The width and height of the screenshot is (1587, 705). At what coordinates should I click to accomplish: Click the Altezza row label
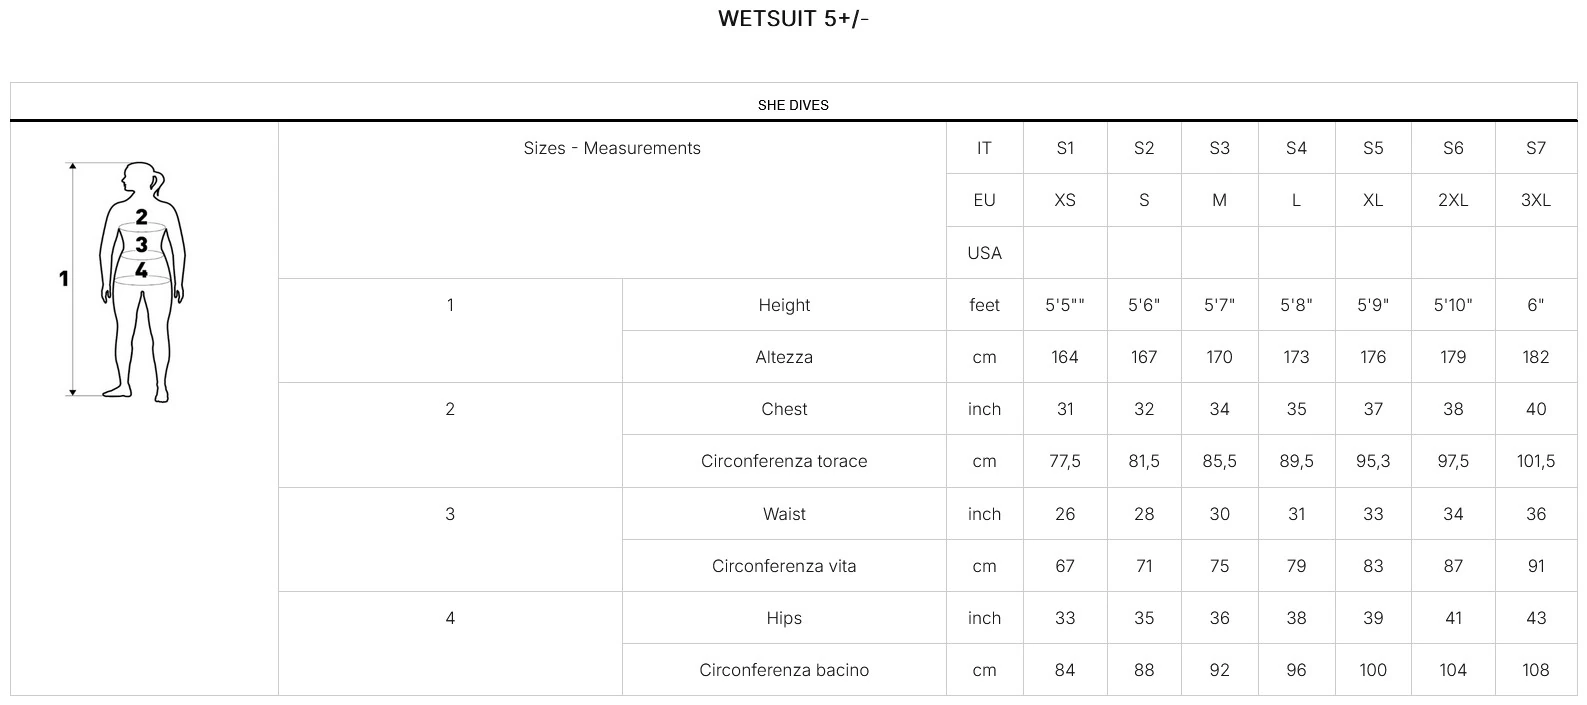(784, 357)
